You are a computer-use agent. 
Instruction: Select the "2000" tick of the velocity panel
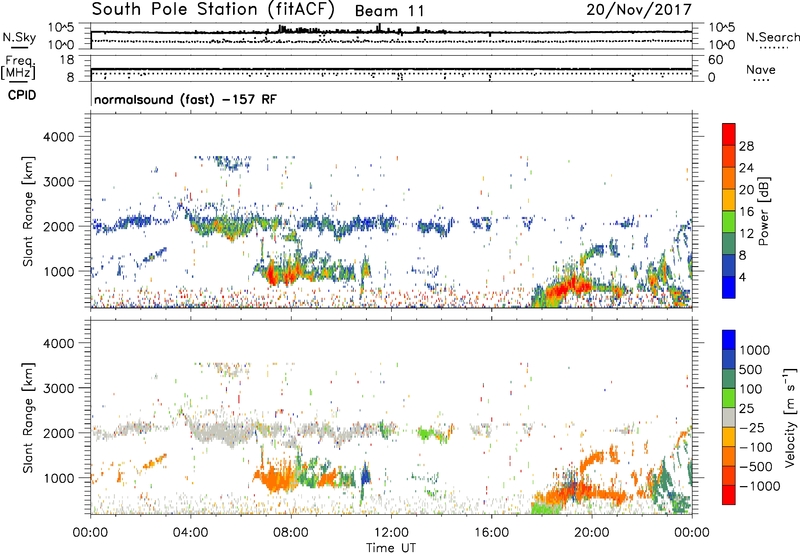pos(58,433)
